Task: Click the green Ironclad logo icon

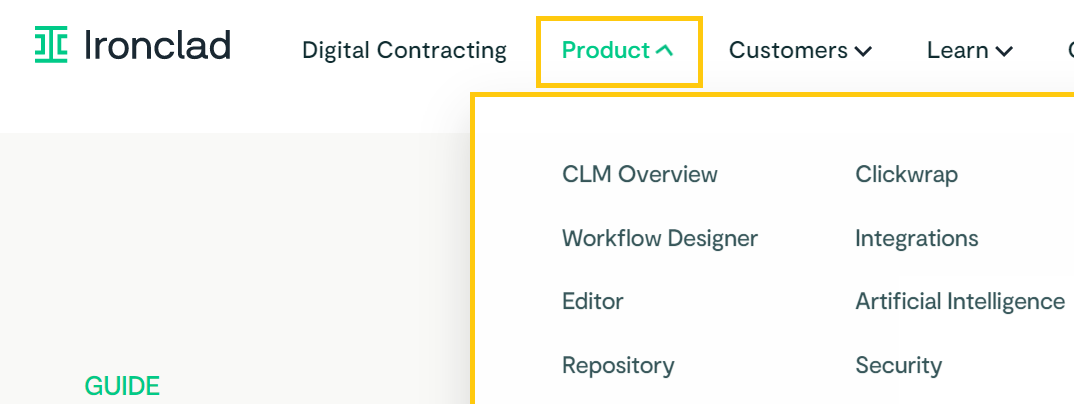Action: (x=51, y=45)
